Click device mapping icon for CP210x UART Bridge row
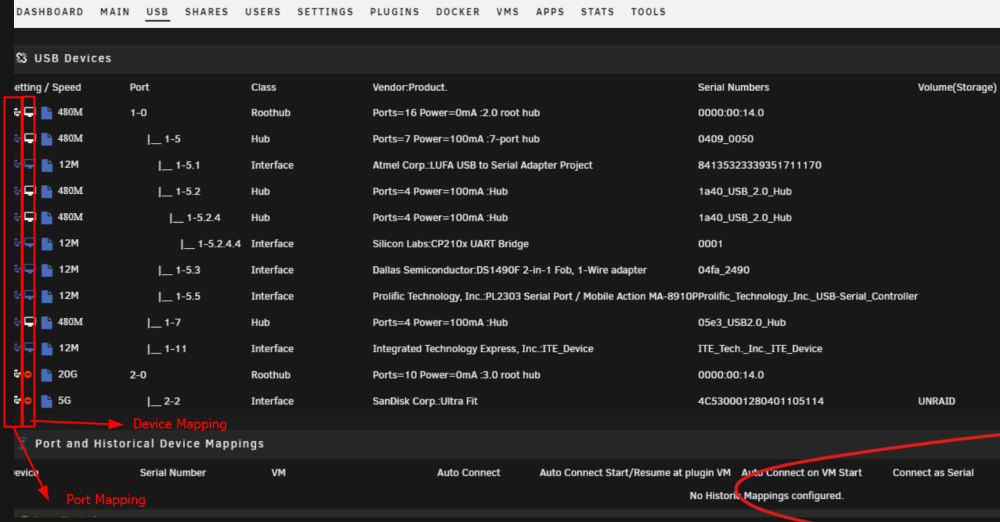Screen dimensions: 1000x522 click(29, 243)
